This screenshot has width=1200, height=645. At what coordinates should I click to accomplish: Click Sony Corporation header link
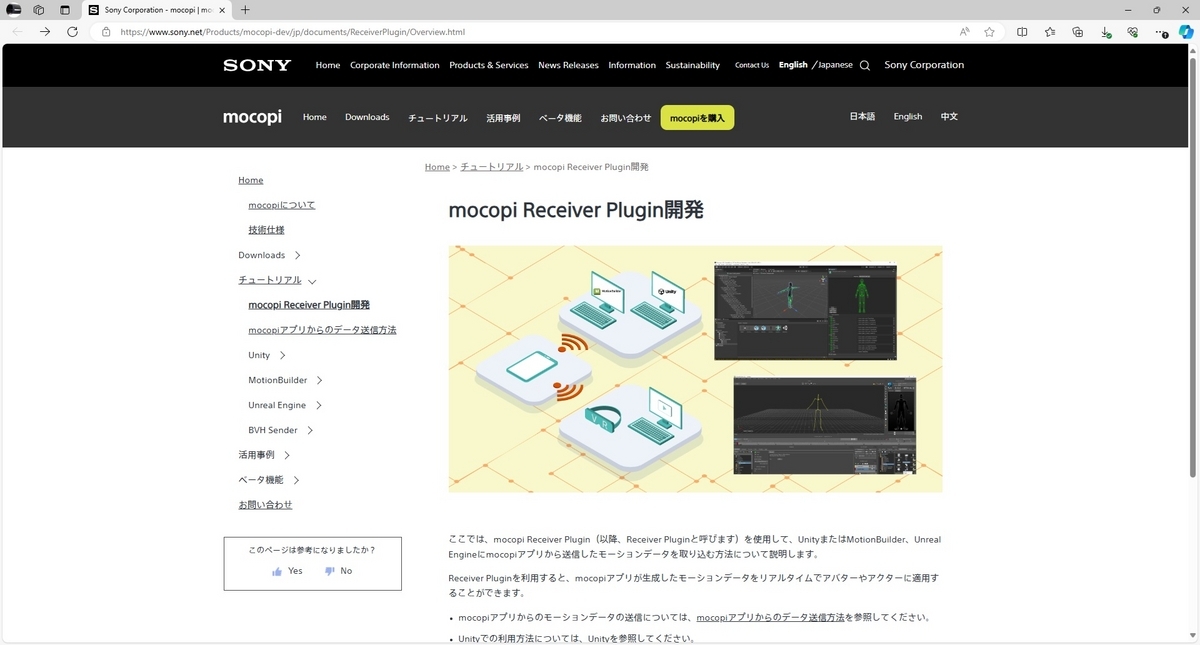pos(924,65)
